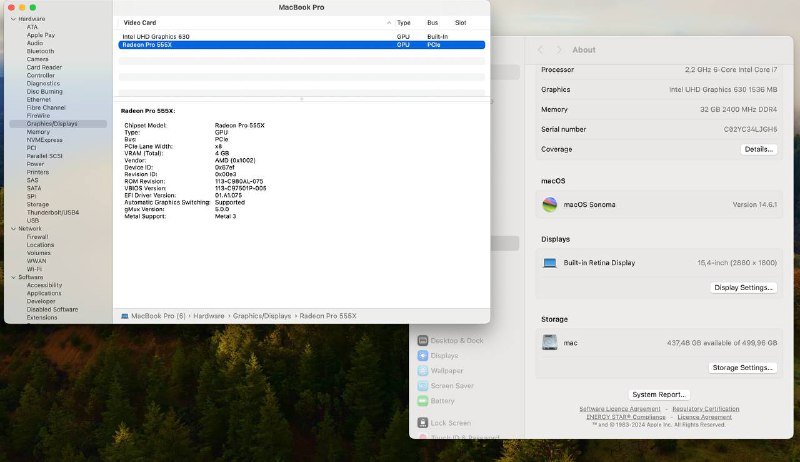The width and height of the screenshot is (800, 462).
Task: Click Hardware in the path bar
Action: pyautogui.click(x=209, y=316)
